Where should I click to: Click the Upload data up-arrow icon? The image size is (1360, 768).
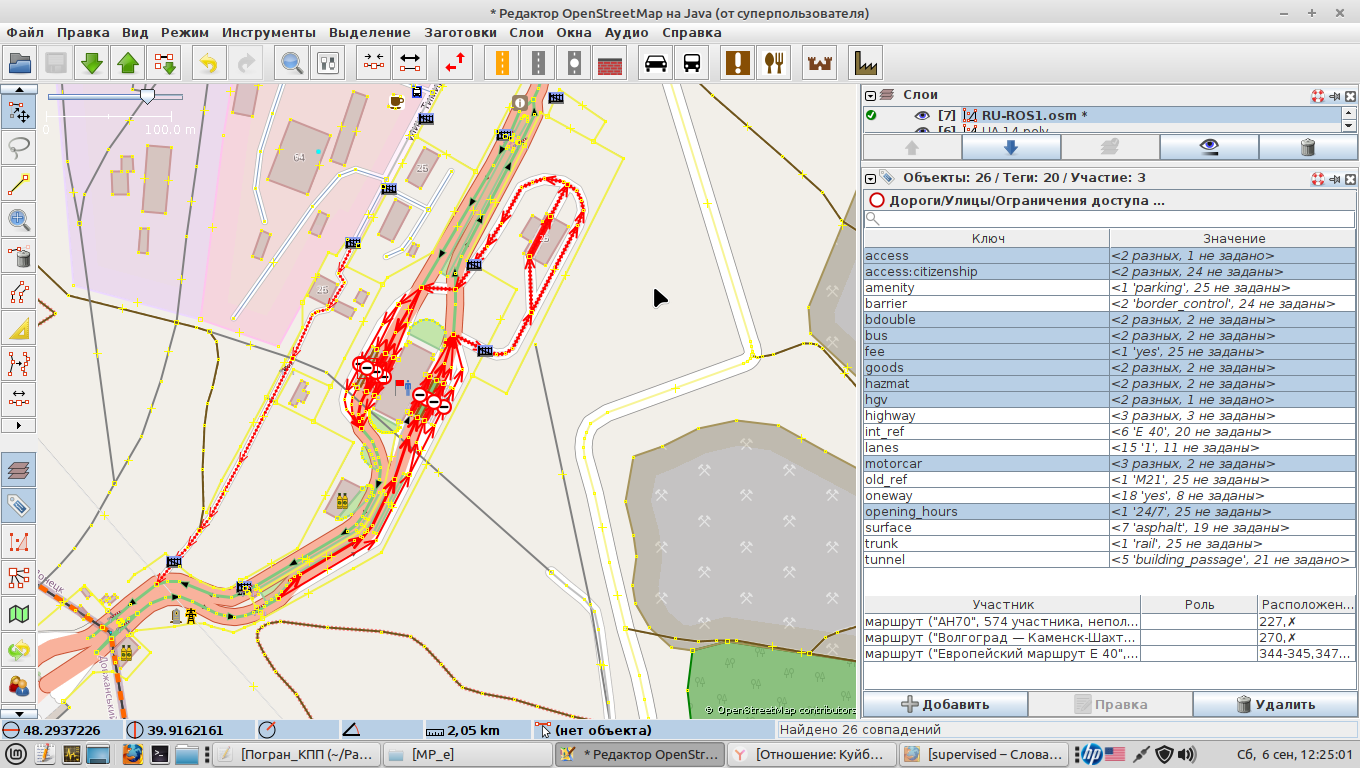[128, 63]
